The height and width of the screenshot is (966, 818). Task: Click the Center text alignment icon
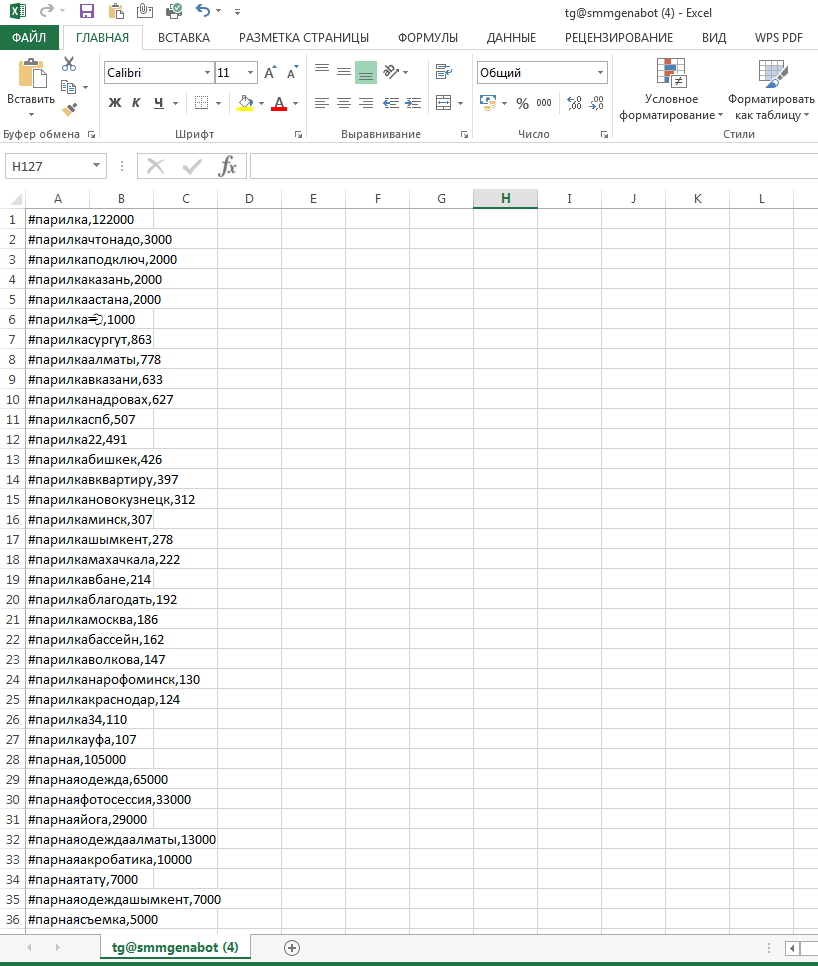click(344, 103)
